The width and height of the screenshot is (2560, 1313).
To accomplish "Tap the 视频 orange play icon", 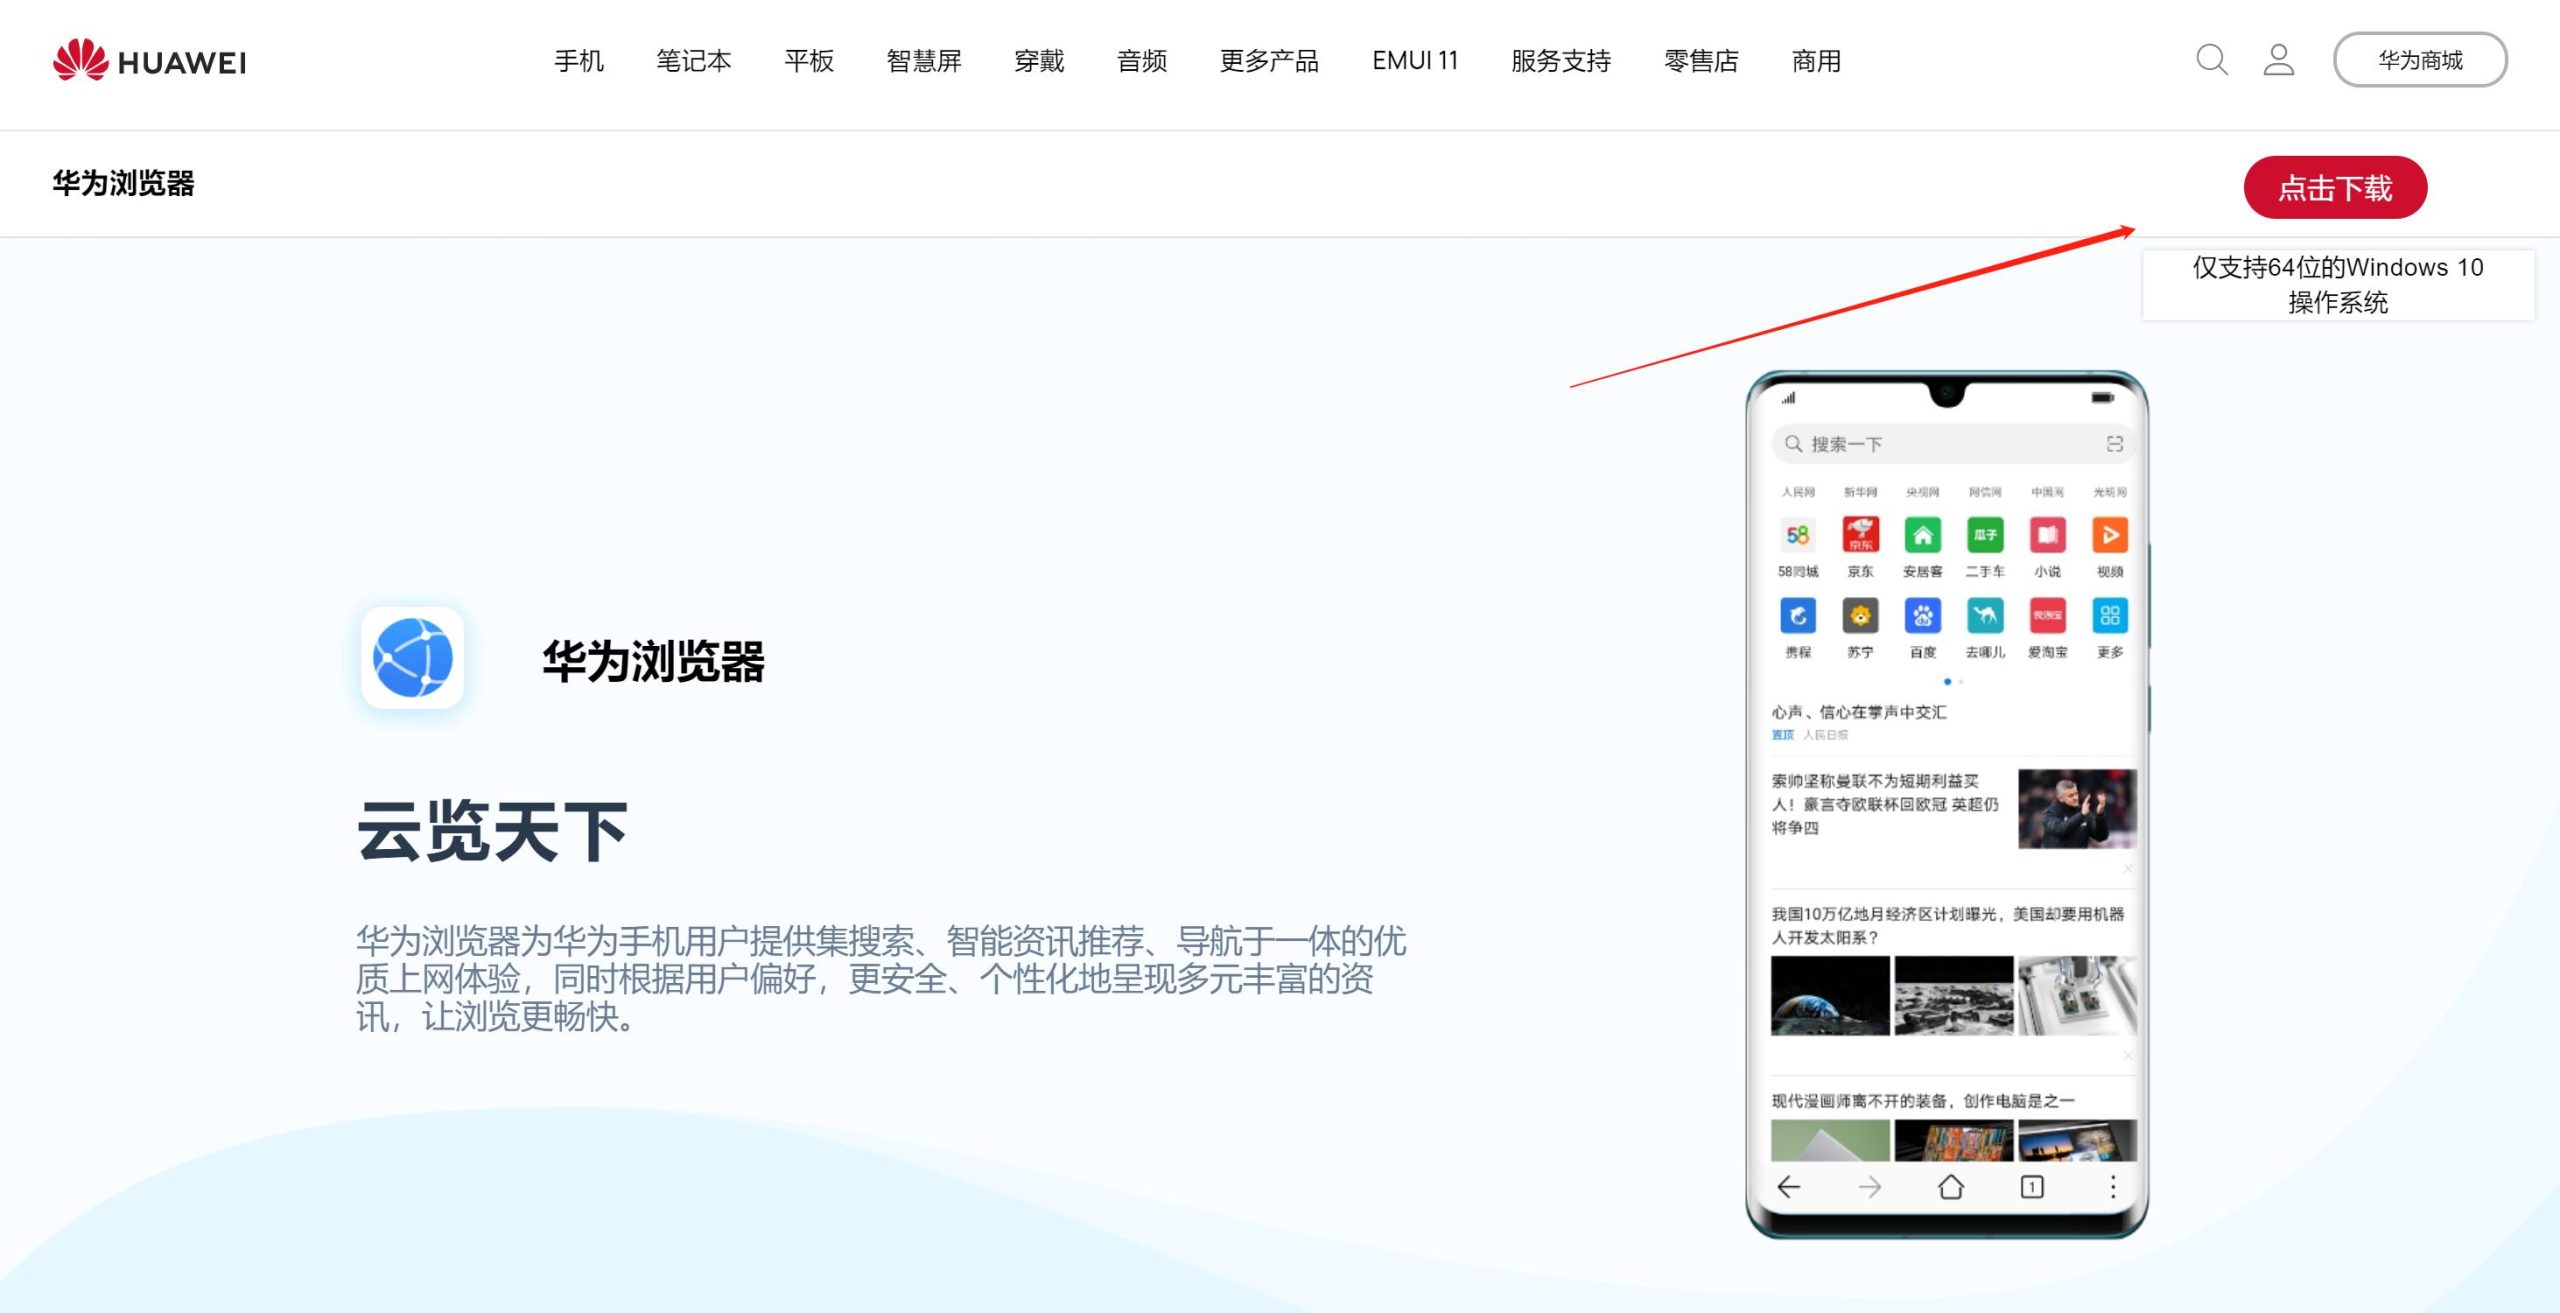I will tap(2110, 535).
